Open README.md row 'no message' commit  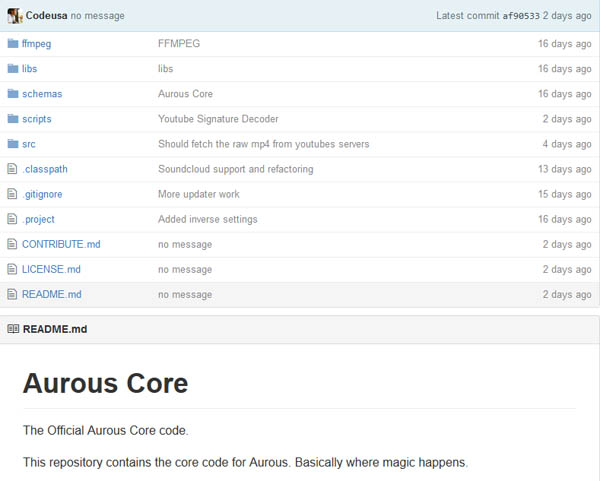pos(185,294)
